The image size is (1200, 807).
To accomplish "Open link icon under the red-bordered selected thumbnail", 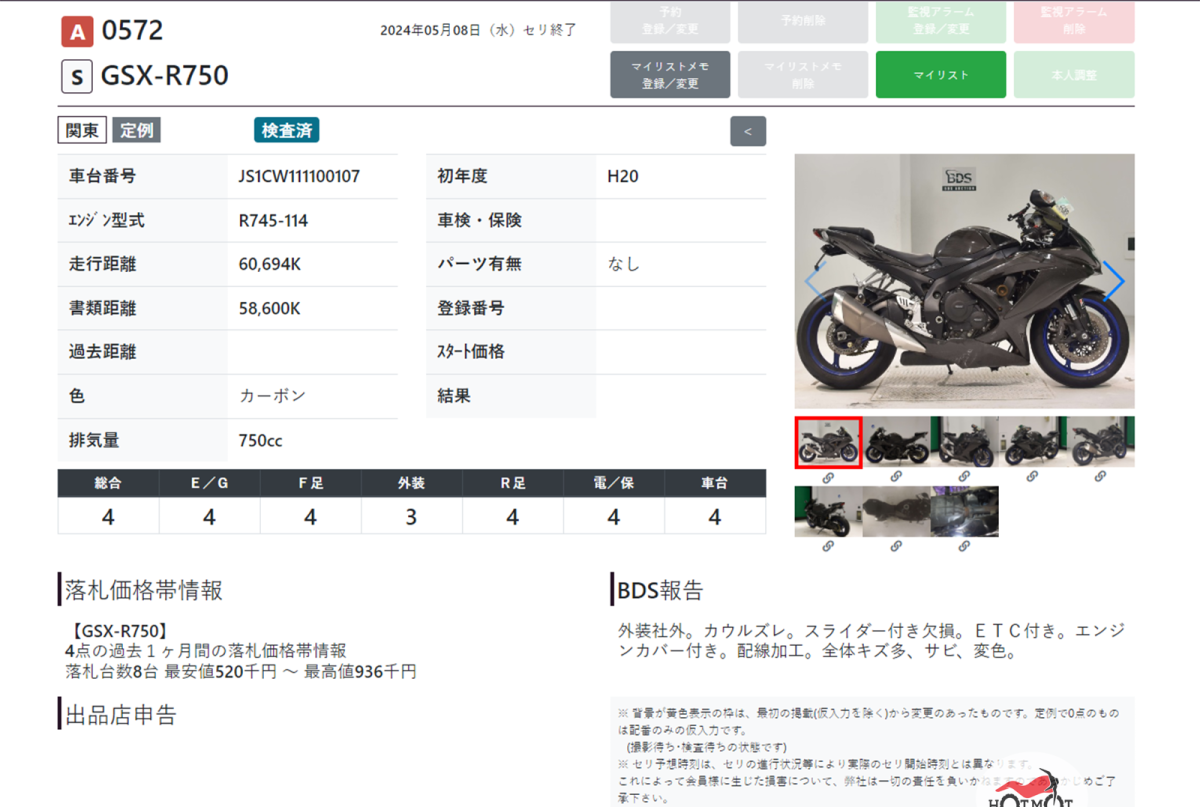I will (828, 477).
